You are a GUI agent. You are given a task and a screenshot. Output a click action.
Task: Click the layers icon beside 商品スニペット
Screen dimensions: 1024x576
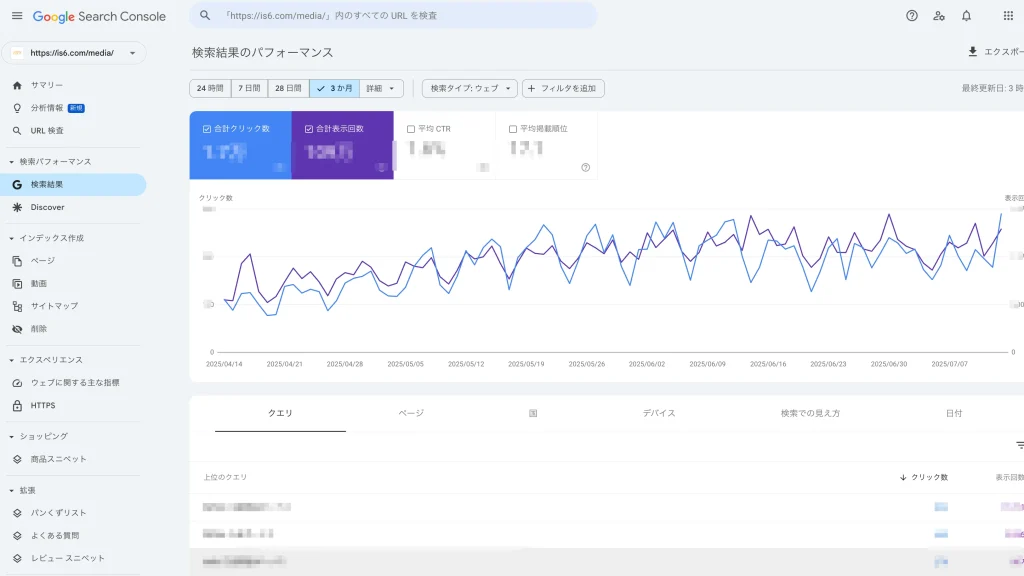click(17, 459)
